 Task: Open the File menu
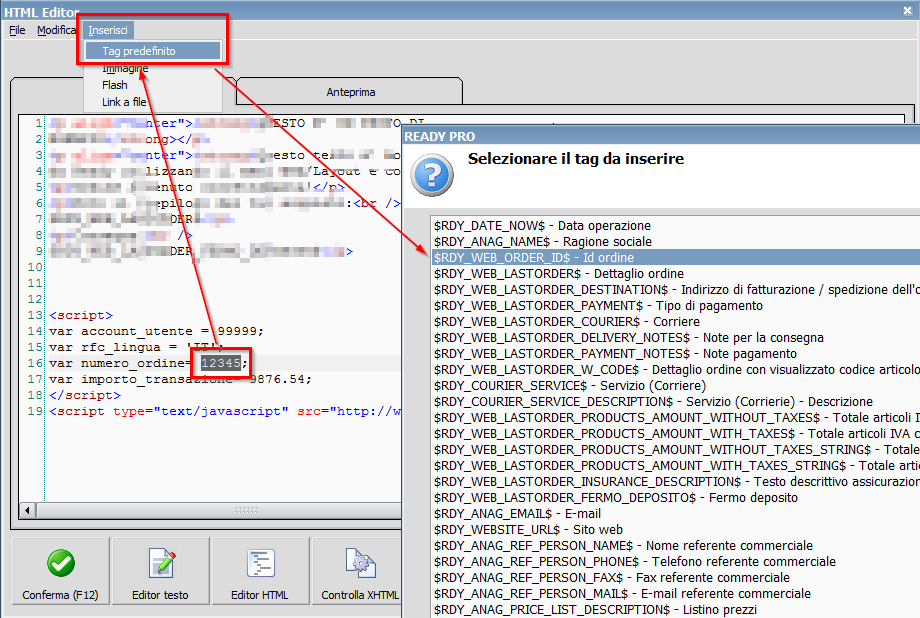click(x=17, y=30)
